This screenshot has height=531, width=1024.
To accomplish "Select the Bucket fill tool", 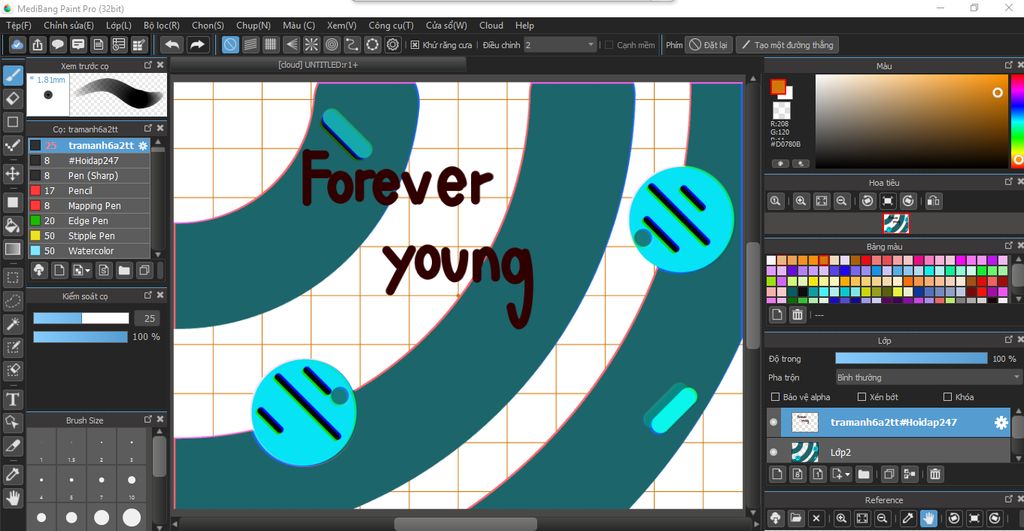I will tap(13, 225).
